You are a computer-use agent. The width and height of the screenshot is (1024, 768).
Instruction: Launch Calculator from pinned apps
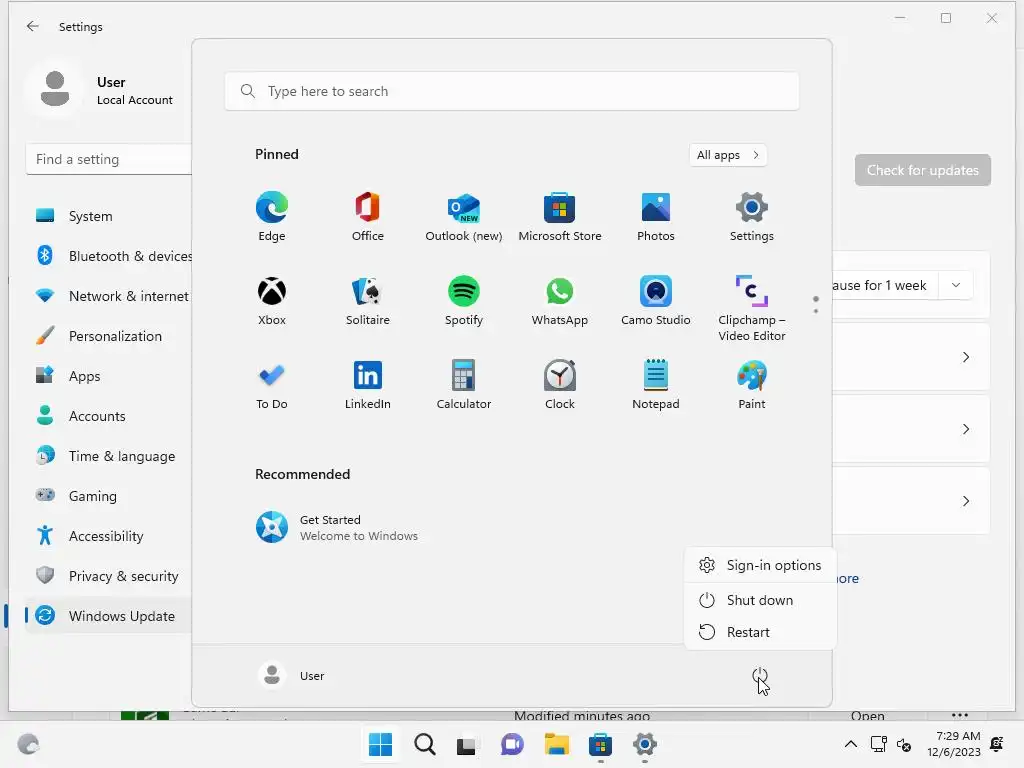click(x=464, y=385)
